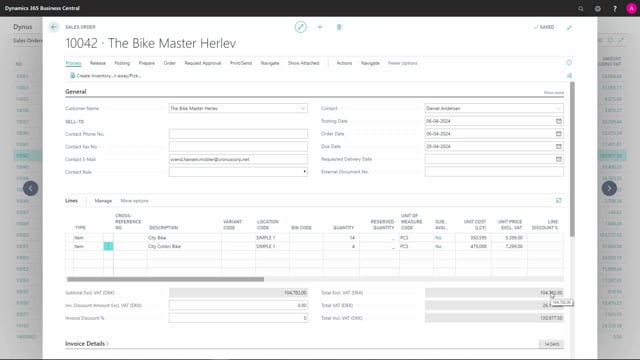The image size is (640, 360).
Task: Click quantity 14 cell
Action: pos(341,238)
